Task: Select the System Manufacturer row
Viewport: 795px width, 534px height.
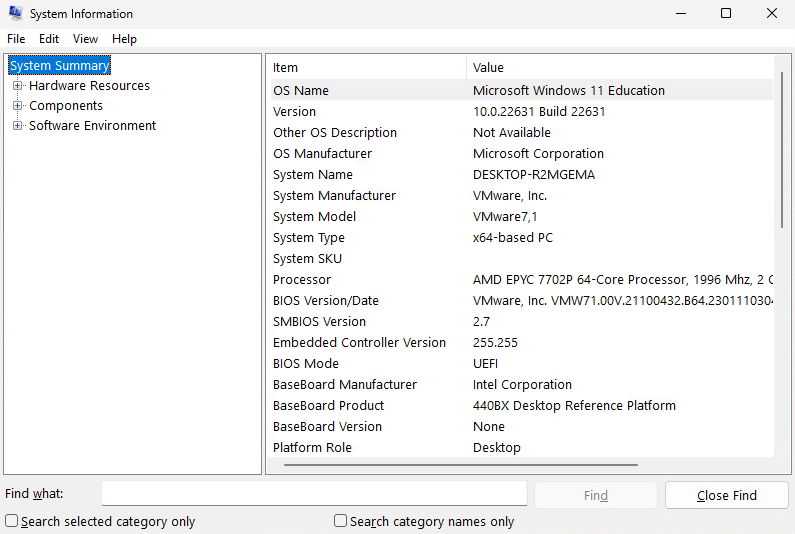Action: (x=522, y=196)
